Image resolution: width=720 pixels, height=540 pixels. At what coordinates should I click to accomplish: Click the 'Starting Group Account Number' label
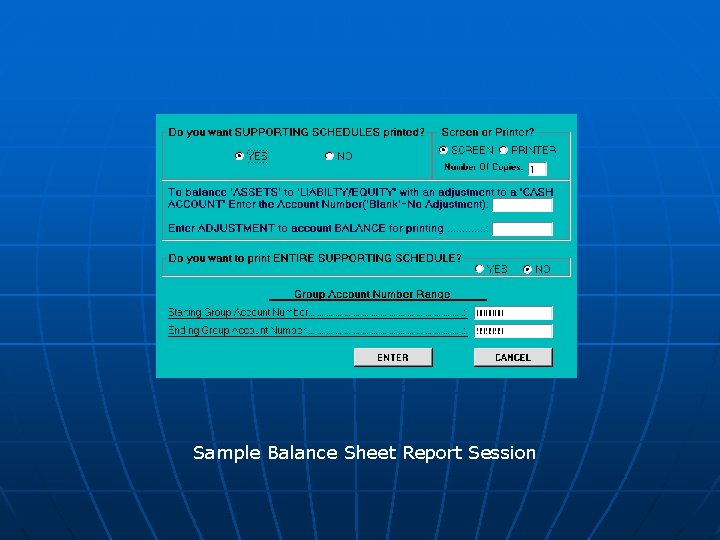coord(238,312)
